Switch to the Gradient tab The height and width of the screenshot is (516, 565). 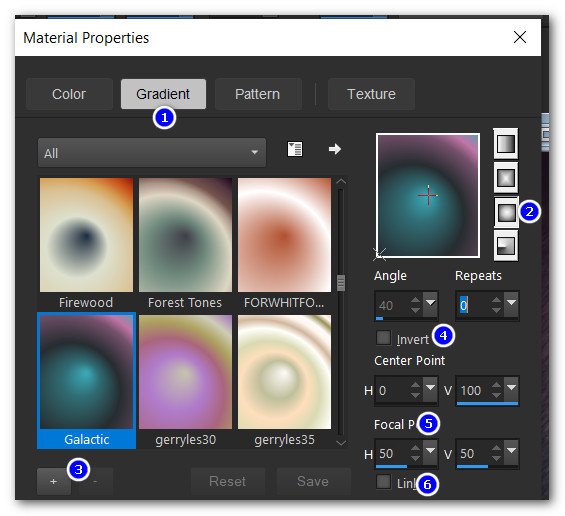pos(163,94)
